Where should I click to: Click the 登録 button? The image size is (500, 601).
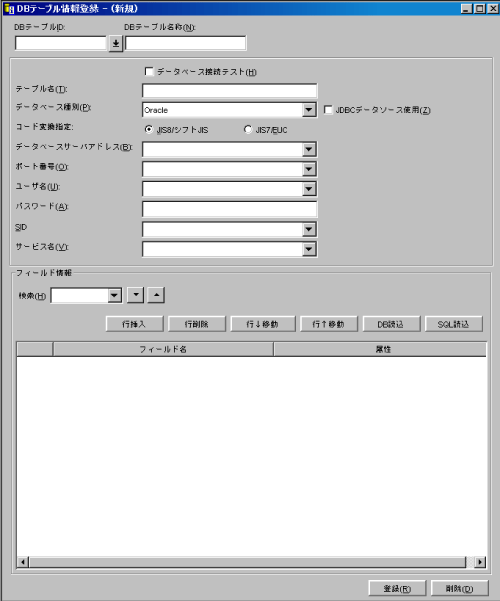coord(397,588)
